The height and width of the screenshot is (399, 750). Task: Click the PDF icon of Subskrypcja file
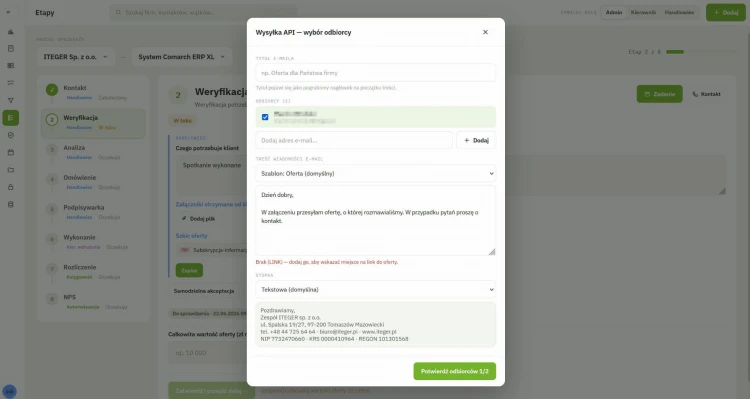(184, 250)
